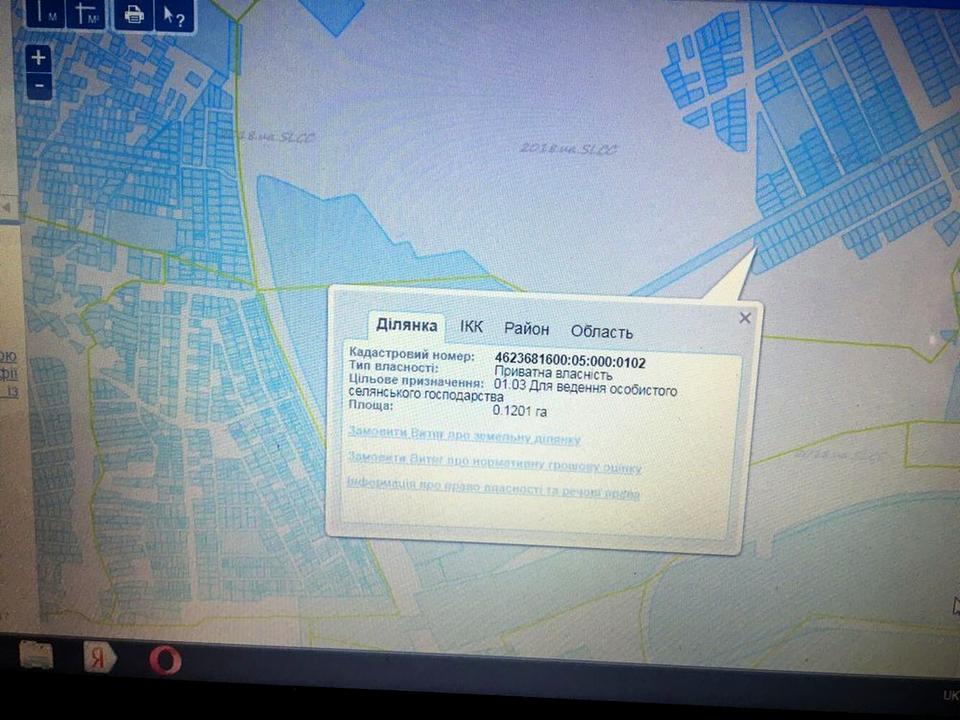Open link about нормативну грошову оцінку extract

[x=494, y=463]
